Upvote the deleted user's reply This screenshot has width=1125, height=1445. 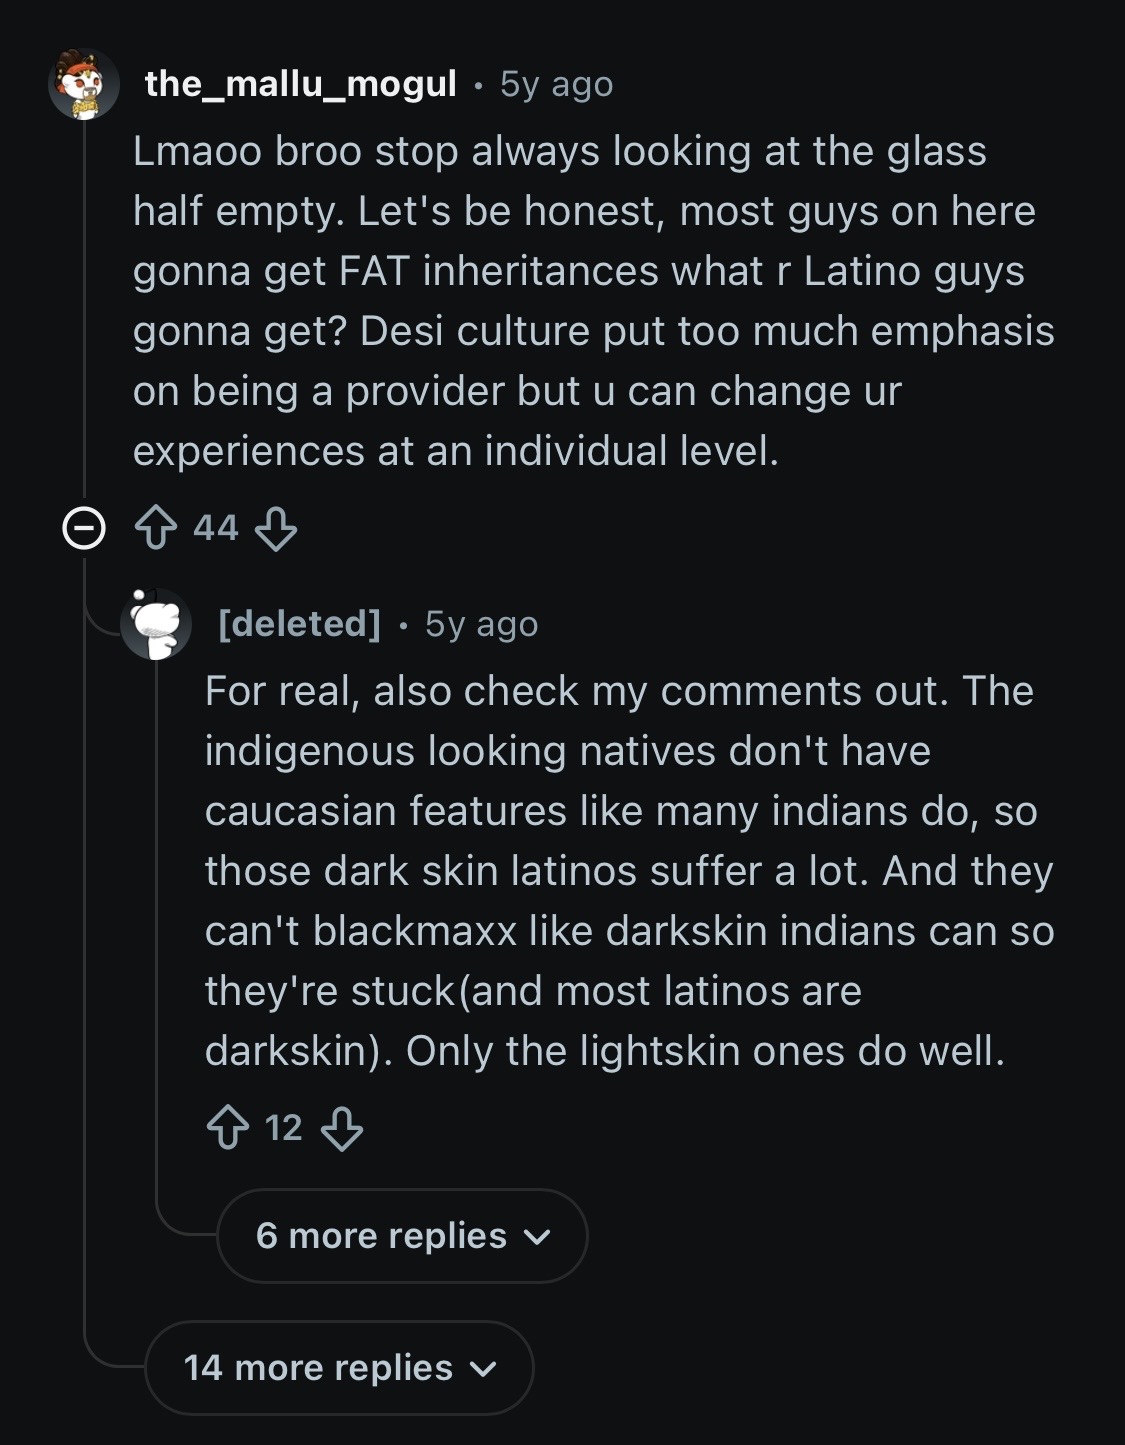[x=228, y=1128]
